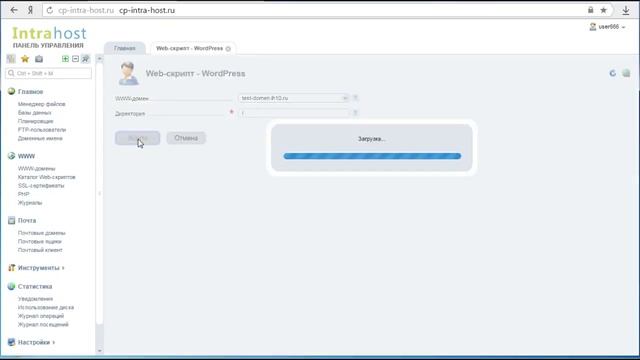The height and width of the screenshot is (360, 640).
Task: Open browser downloads arrow icon
Action: tap(626, 11)
